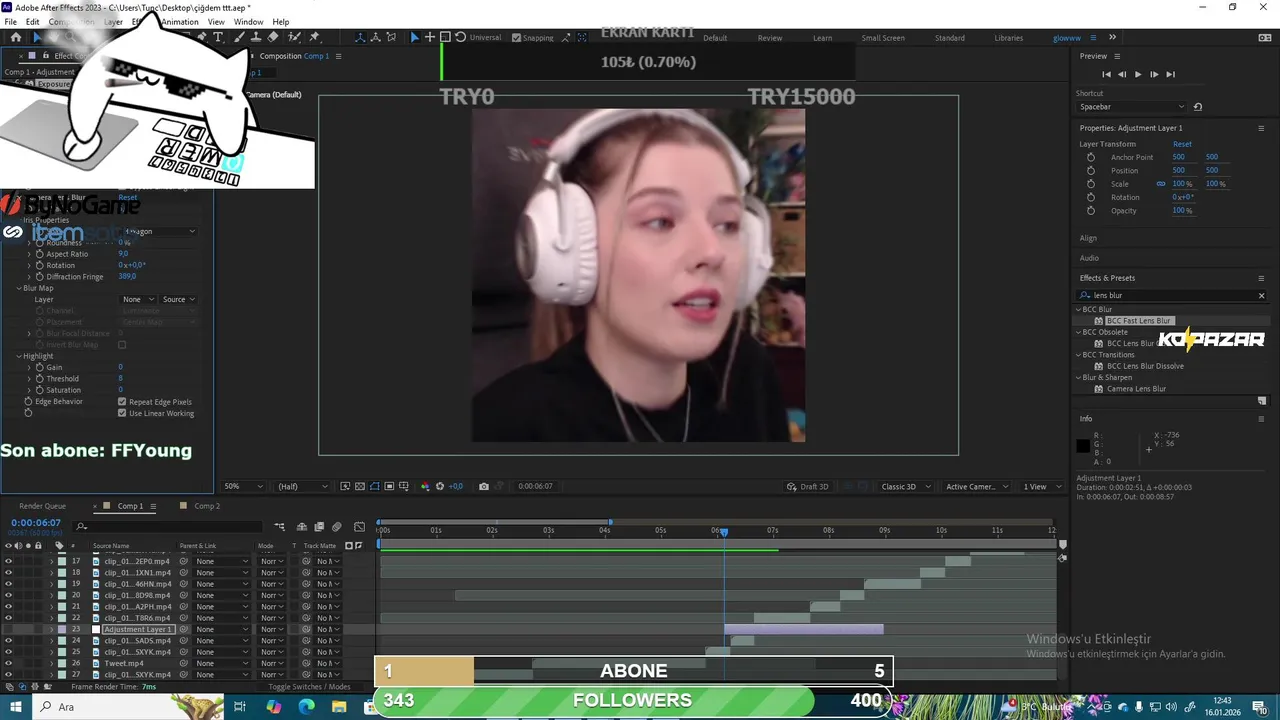
Task: Open the 50% magnification dropdown
Action: [243, 486]
